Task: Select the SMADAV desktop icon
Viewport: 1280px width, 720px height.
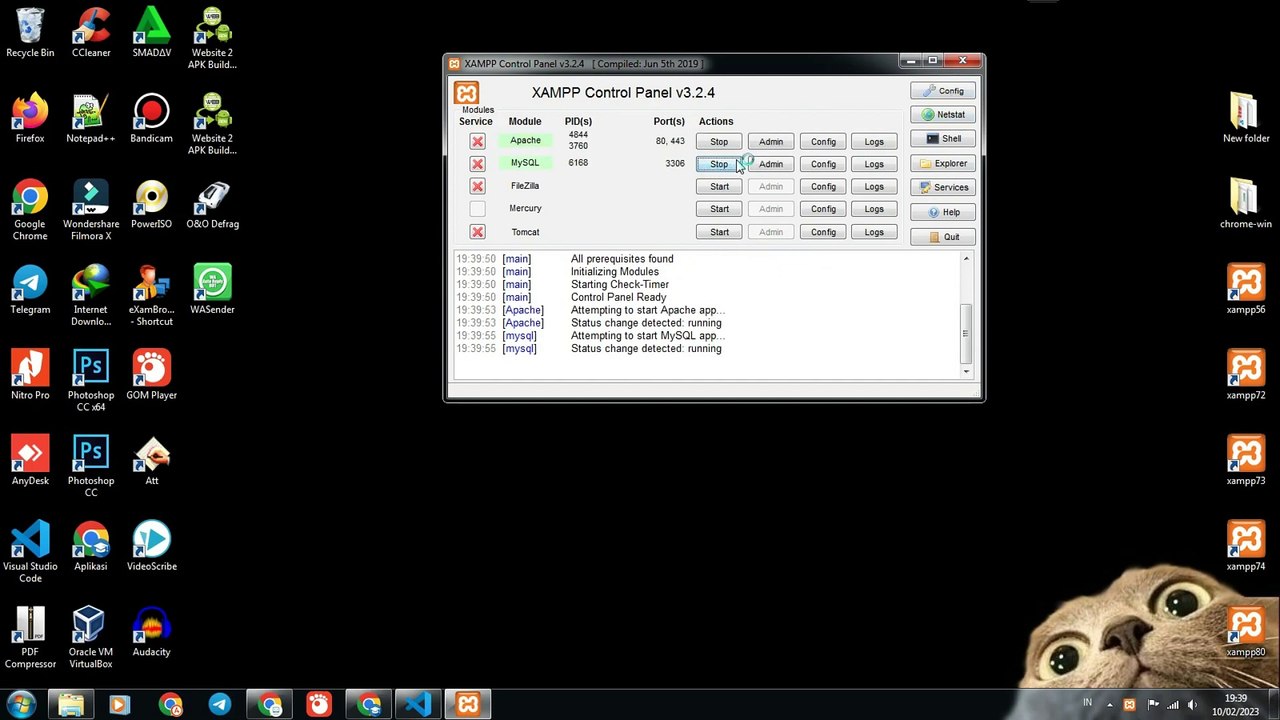Action: tap(152, 34)
